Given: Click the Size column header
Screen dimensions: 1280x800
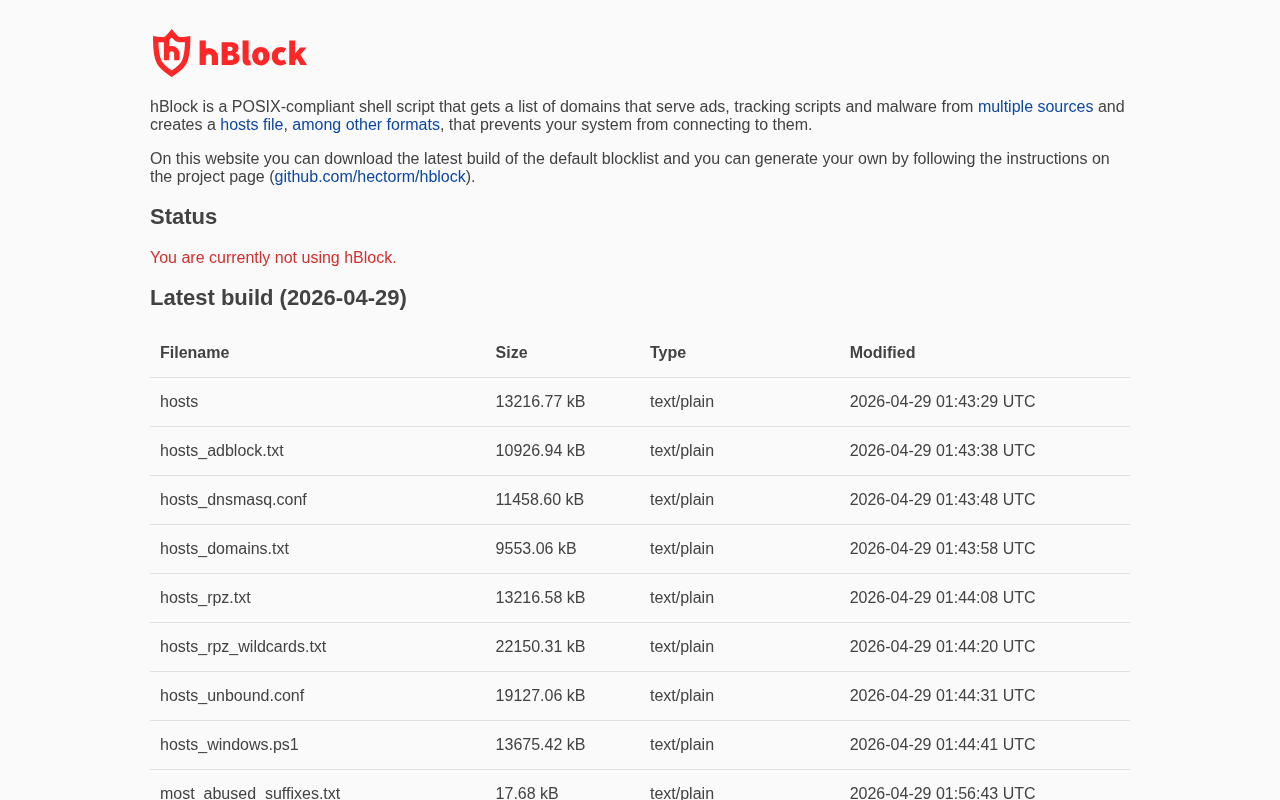Looking at the screenshot, I should [x=511, y=353].
